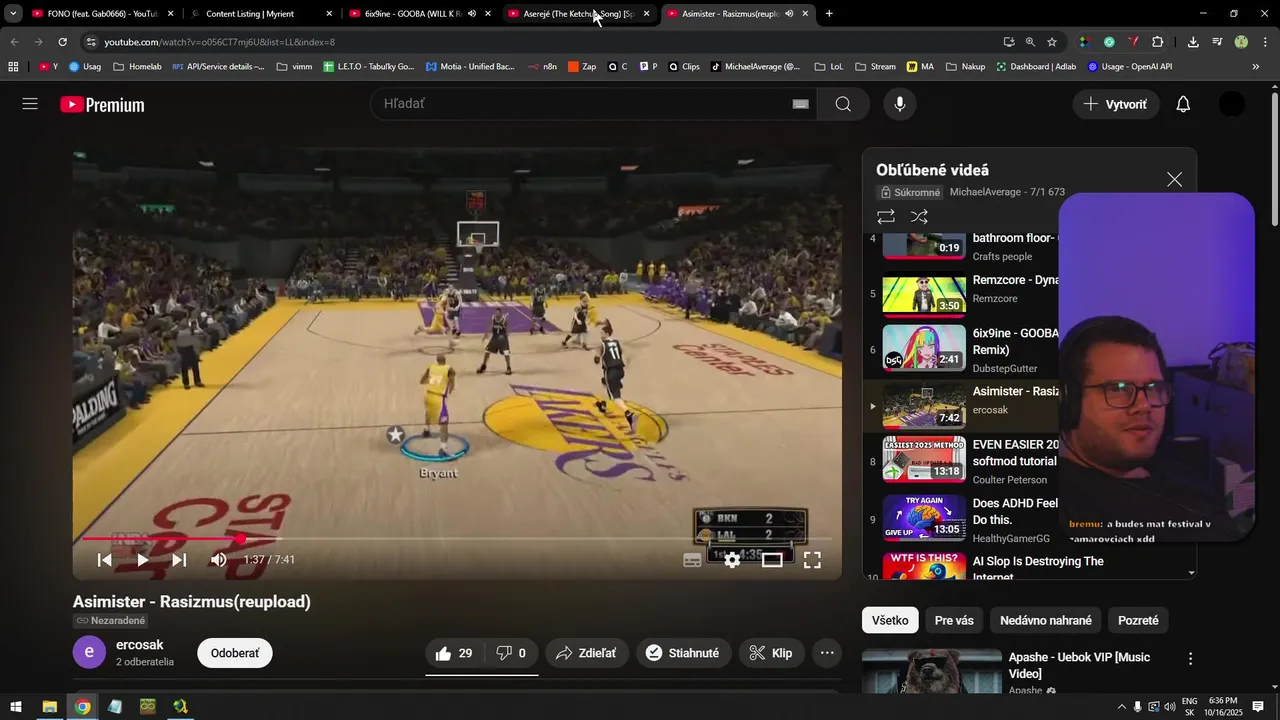Play 6ix9ine GOOBA playlist thumbnail

tap(924, 349)
